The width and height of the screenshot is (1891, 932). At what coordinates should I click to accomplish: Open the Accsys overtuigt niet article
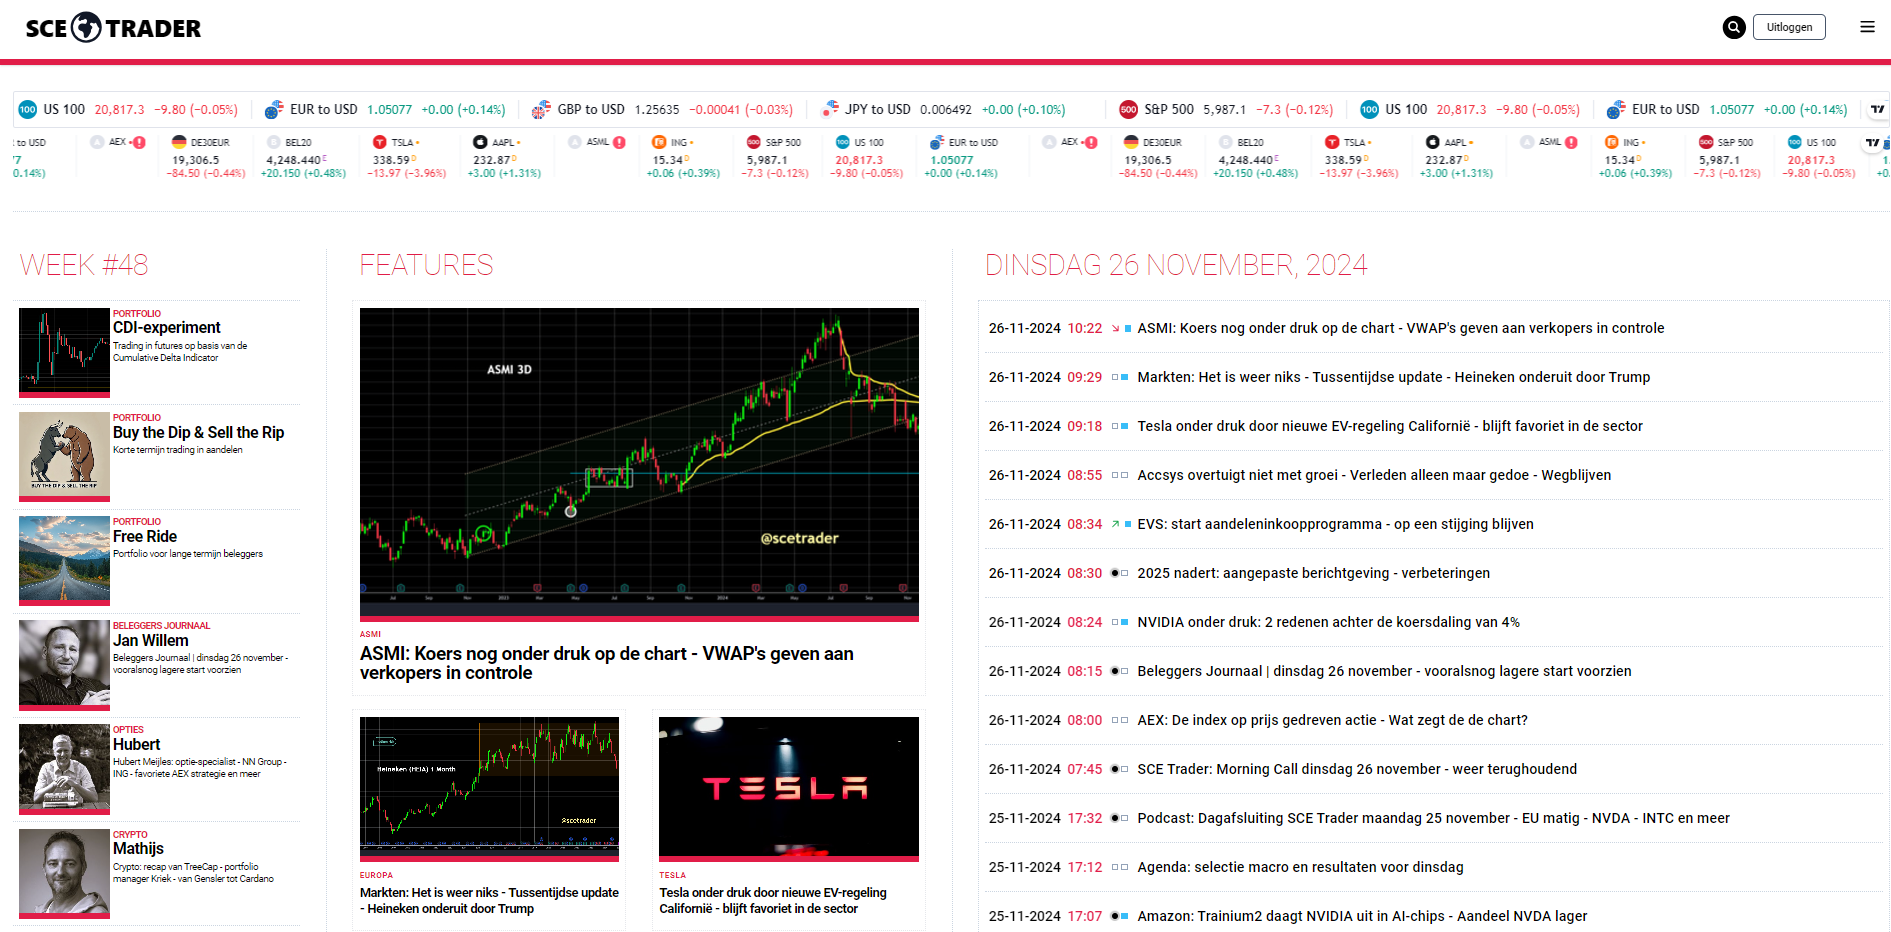click(1374, 475)
